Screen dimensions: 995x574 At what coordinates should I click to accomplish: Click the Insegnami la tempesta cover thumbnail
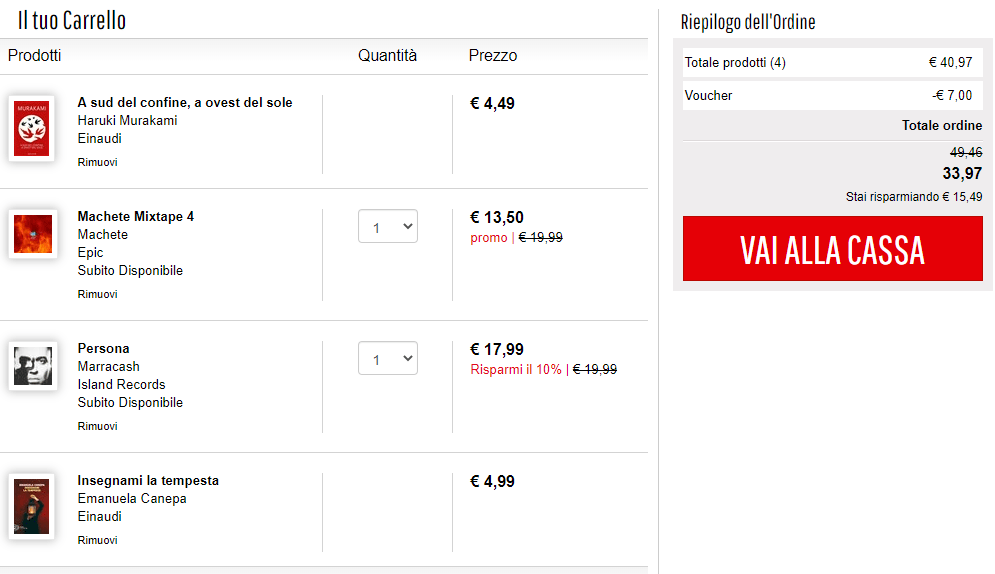click(31, 507)
